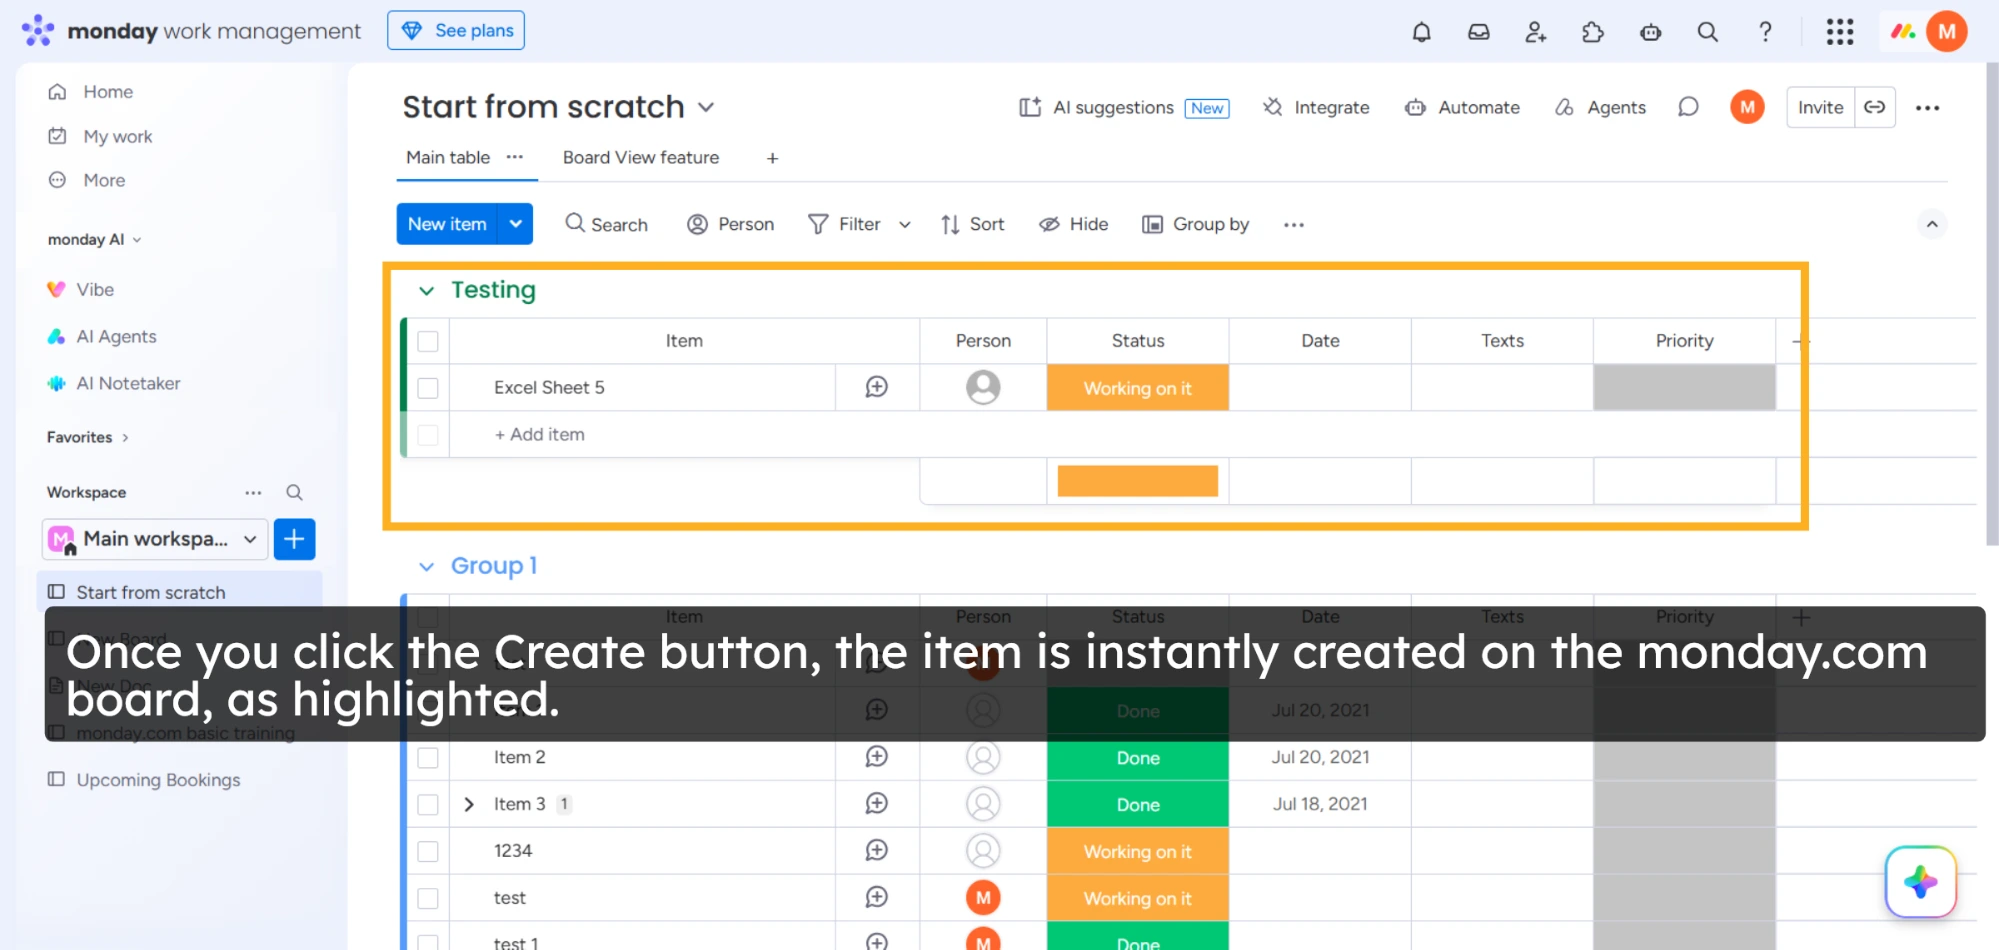The width and height of the screenshot is (1999, 950).
Task: Collapse the Testing group
Action: (x=426, y=291)
